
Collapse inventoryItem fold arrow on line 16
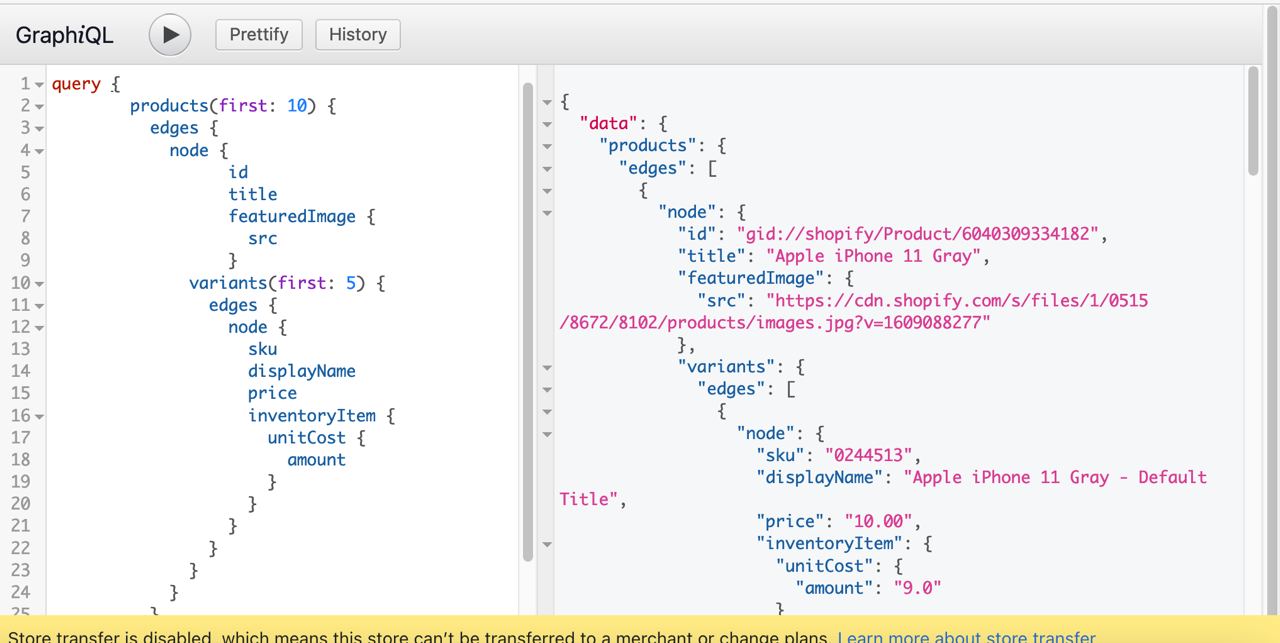pyautogui.click(x=39, y=416)
